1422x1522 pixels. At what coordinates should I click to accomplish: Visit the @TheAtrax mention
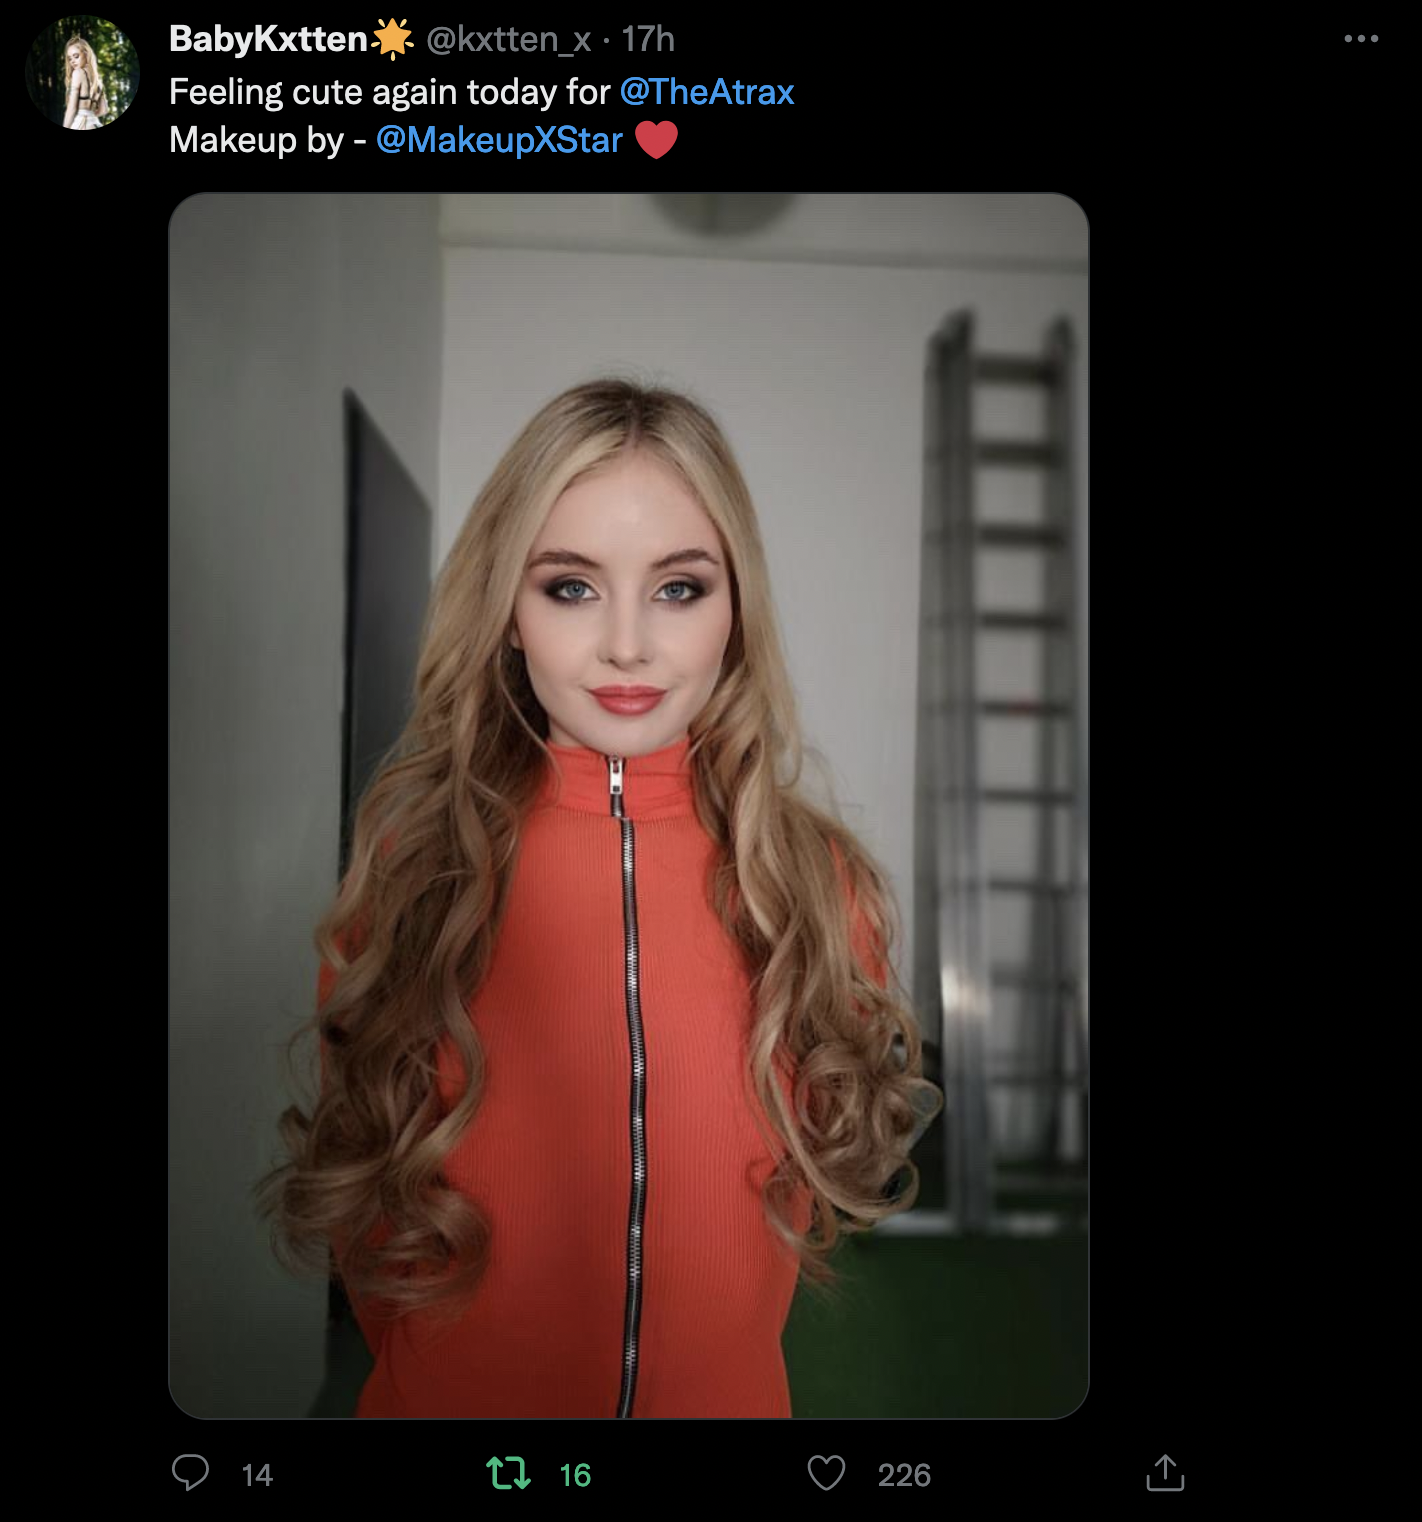pos(707,92)
